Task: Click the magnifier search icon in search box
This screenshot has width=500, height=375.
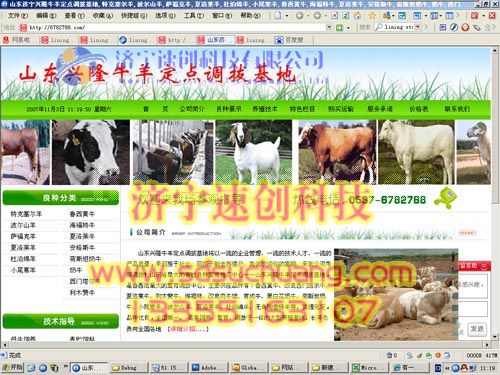Action: click(x=379, y=27)
